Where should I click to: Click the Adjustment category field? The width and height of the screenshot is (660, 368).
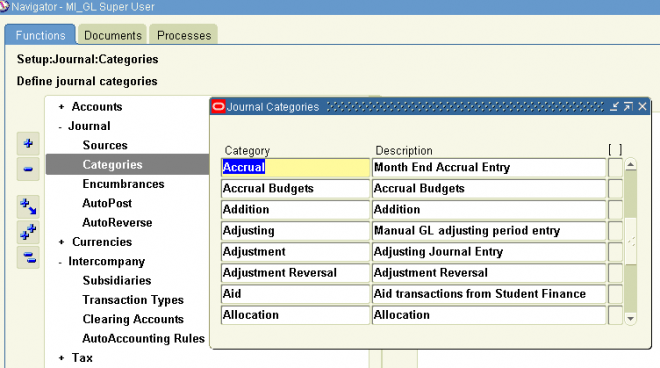pos(295,252)
